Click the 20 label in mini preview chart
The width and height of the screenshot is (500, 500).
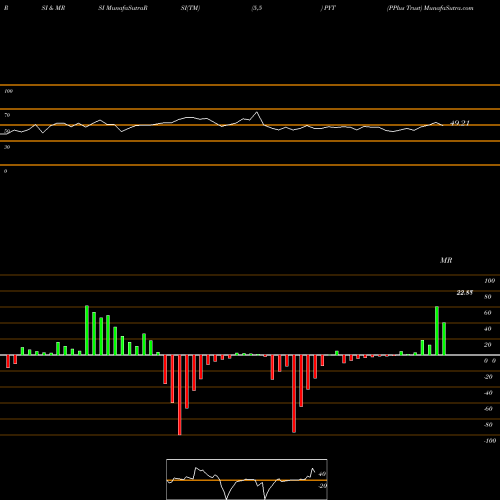322,486
